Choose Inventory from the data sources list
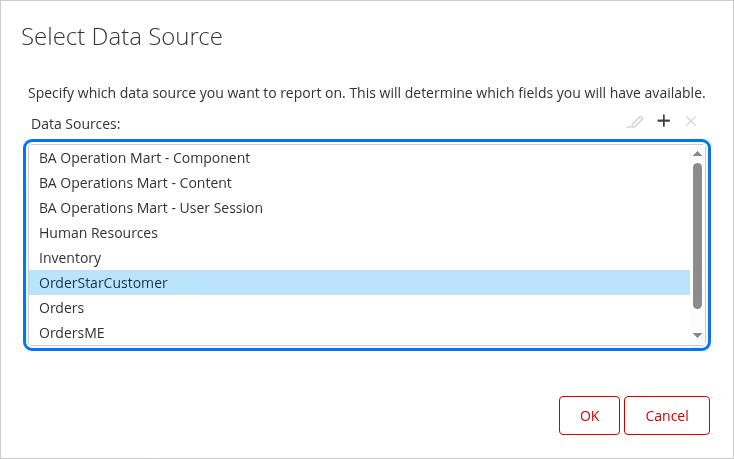This screenshot has width=734, height=459. pyautogui.click(x=70, y=258)
